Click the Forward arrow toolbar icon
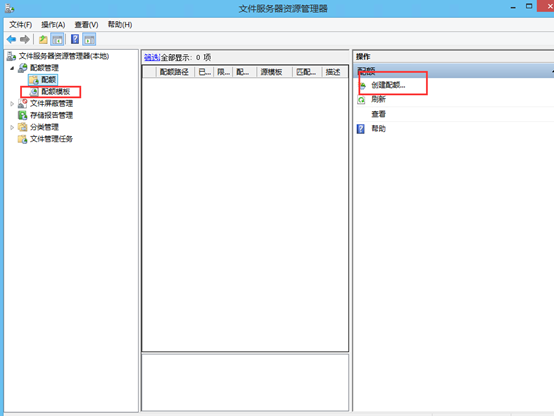Viewport: 554px width, 416px height. coord(24,39)
